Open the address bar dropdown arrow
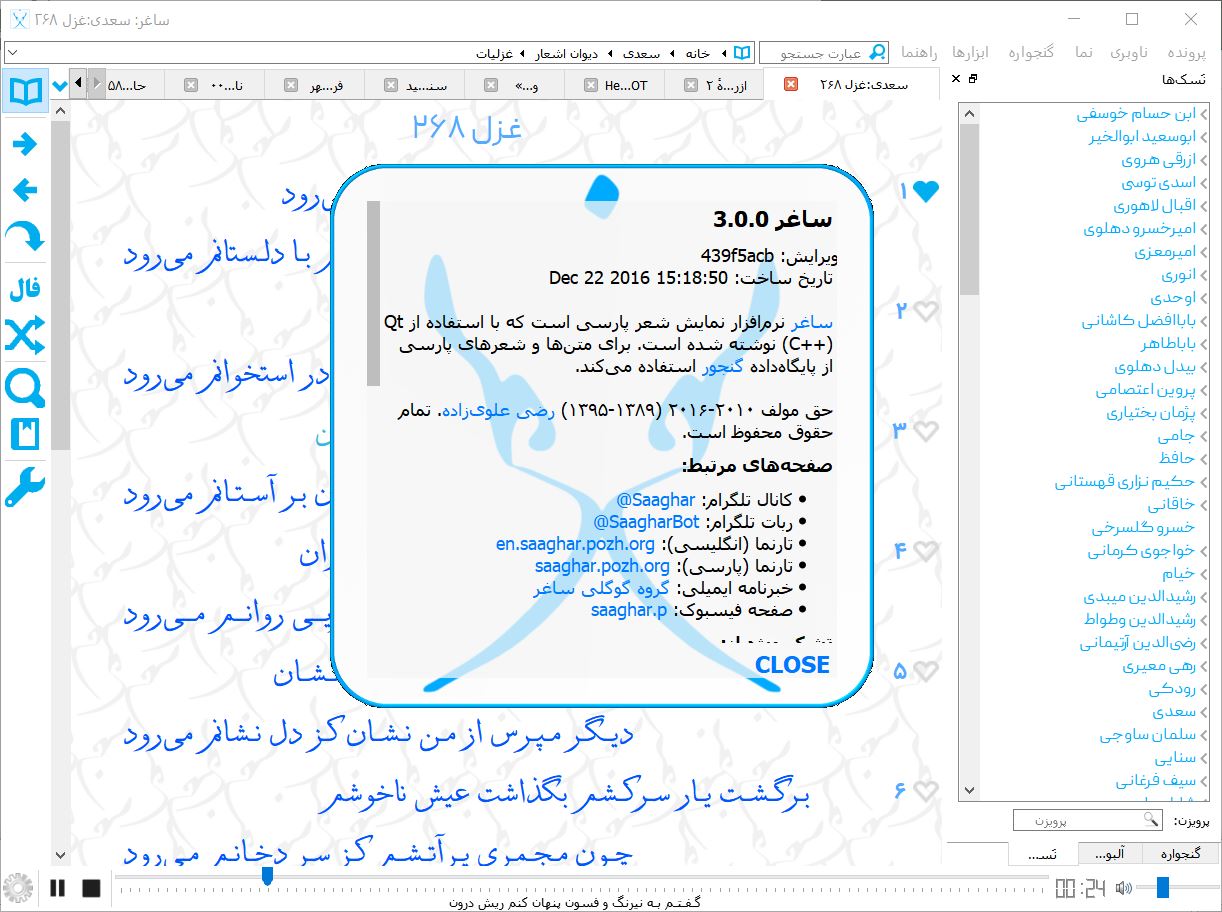 (14, 52)
